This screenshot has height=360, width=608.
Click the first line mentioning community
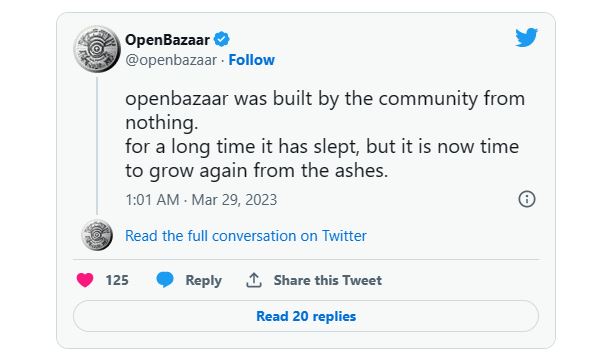(325, 99)
